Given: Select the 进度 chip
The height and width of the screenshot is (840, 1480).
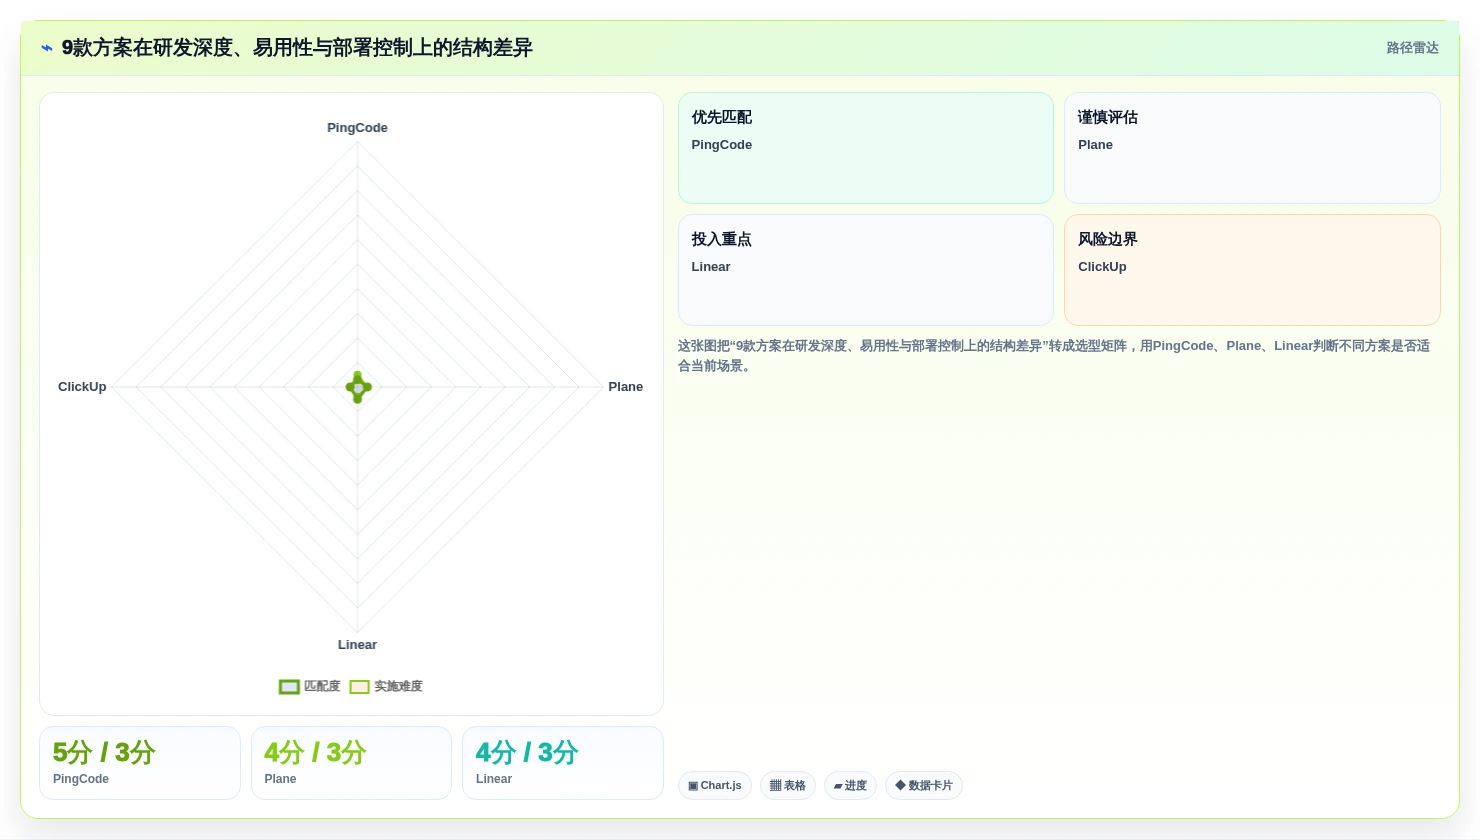Looking at the screenshot, I should 850,785.
